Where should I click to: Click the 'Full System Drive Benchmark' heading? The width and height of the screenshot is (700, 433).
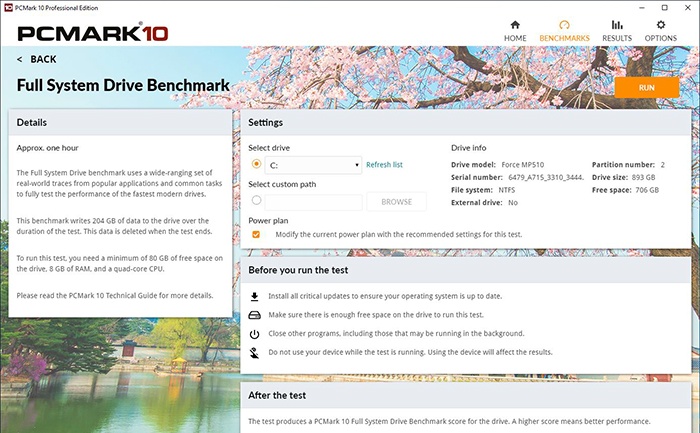pos(123,85)
